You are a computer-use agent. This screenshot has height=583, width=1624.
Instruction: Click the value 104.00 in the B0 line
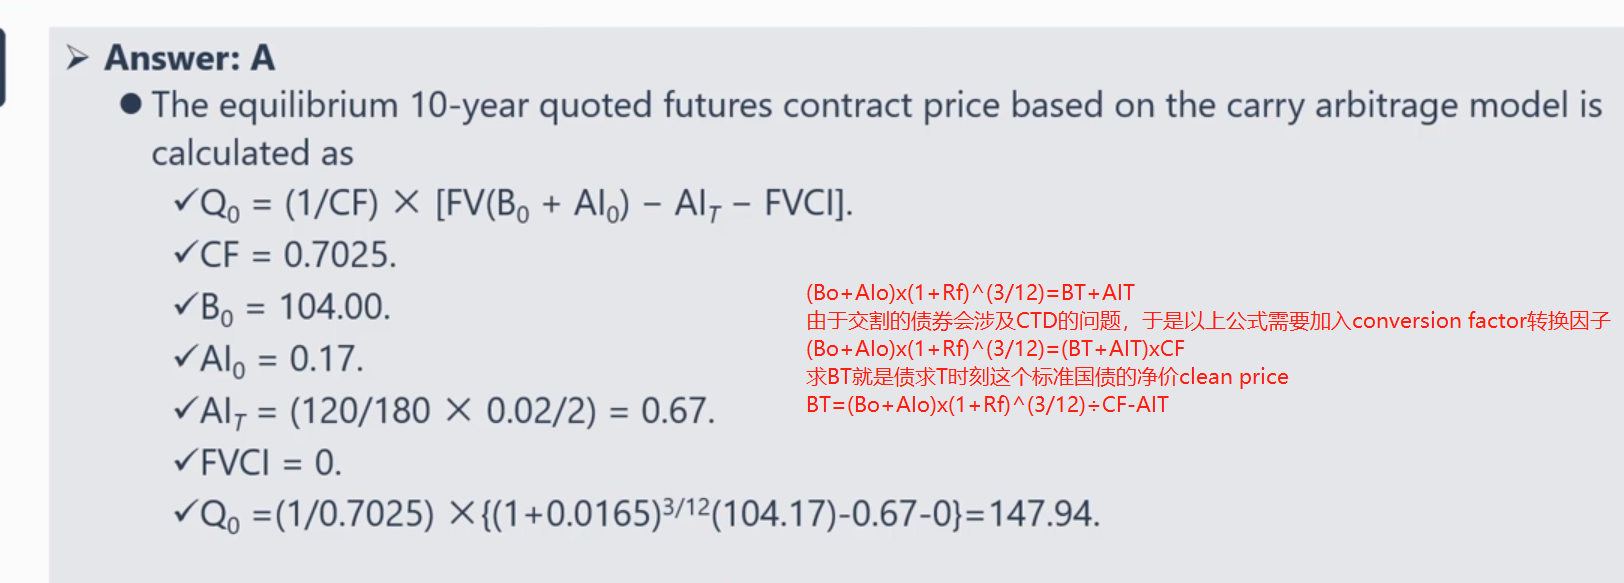point(334,307)
